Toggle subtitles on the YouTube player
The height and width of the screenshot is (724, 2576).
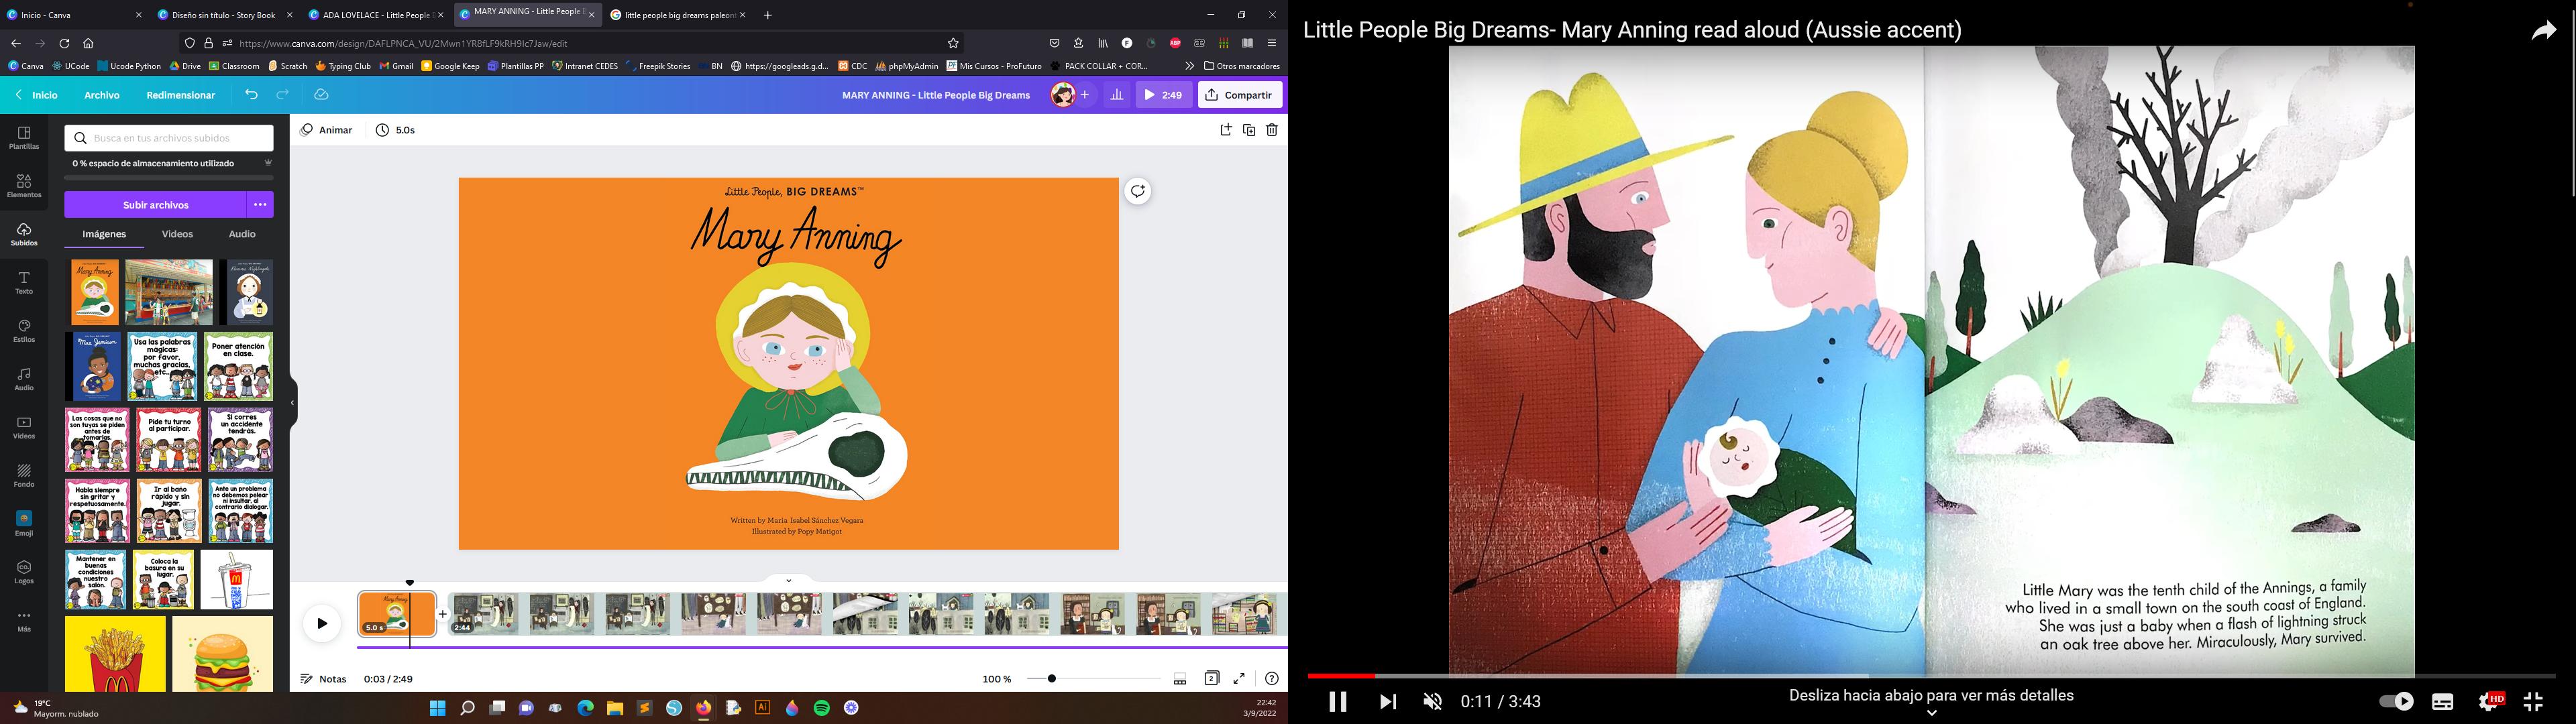click(2443, 702)
